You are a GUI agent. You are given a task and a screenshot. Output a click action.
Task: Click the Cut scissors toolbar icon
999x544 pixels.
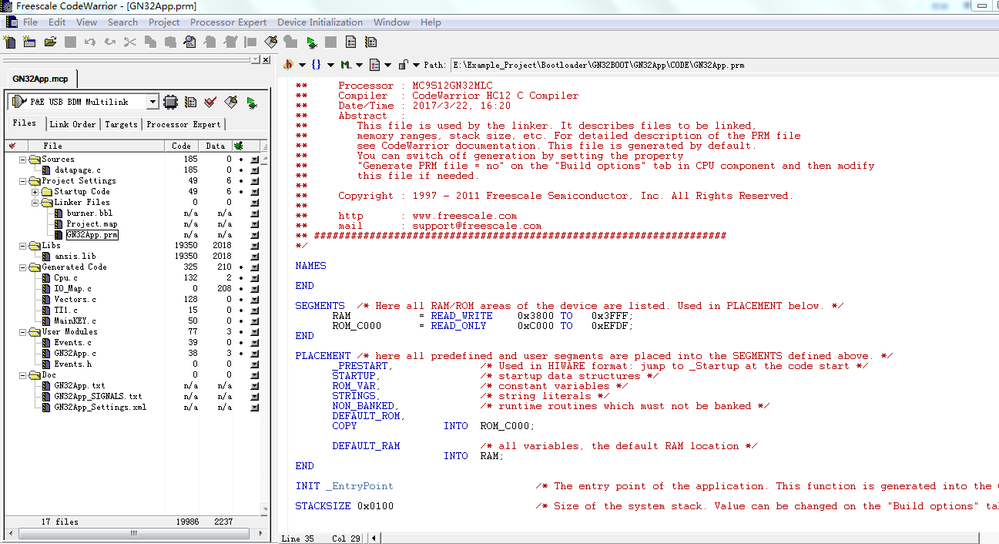coord(130,42)
